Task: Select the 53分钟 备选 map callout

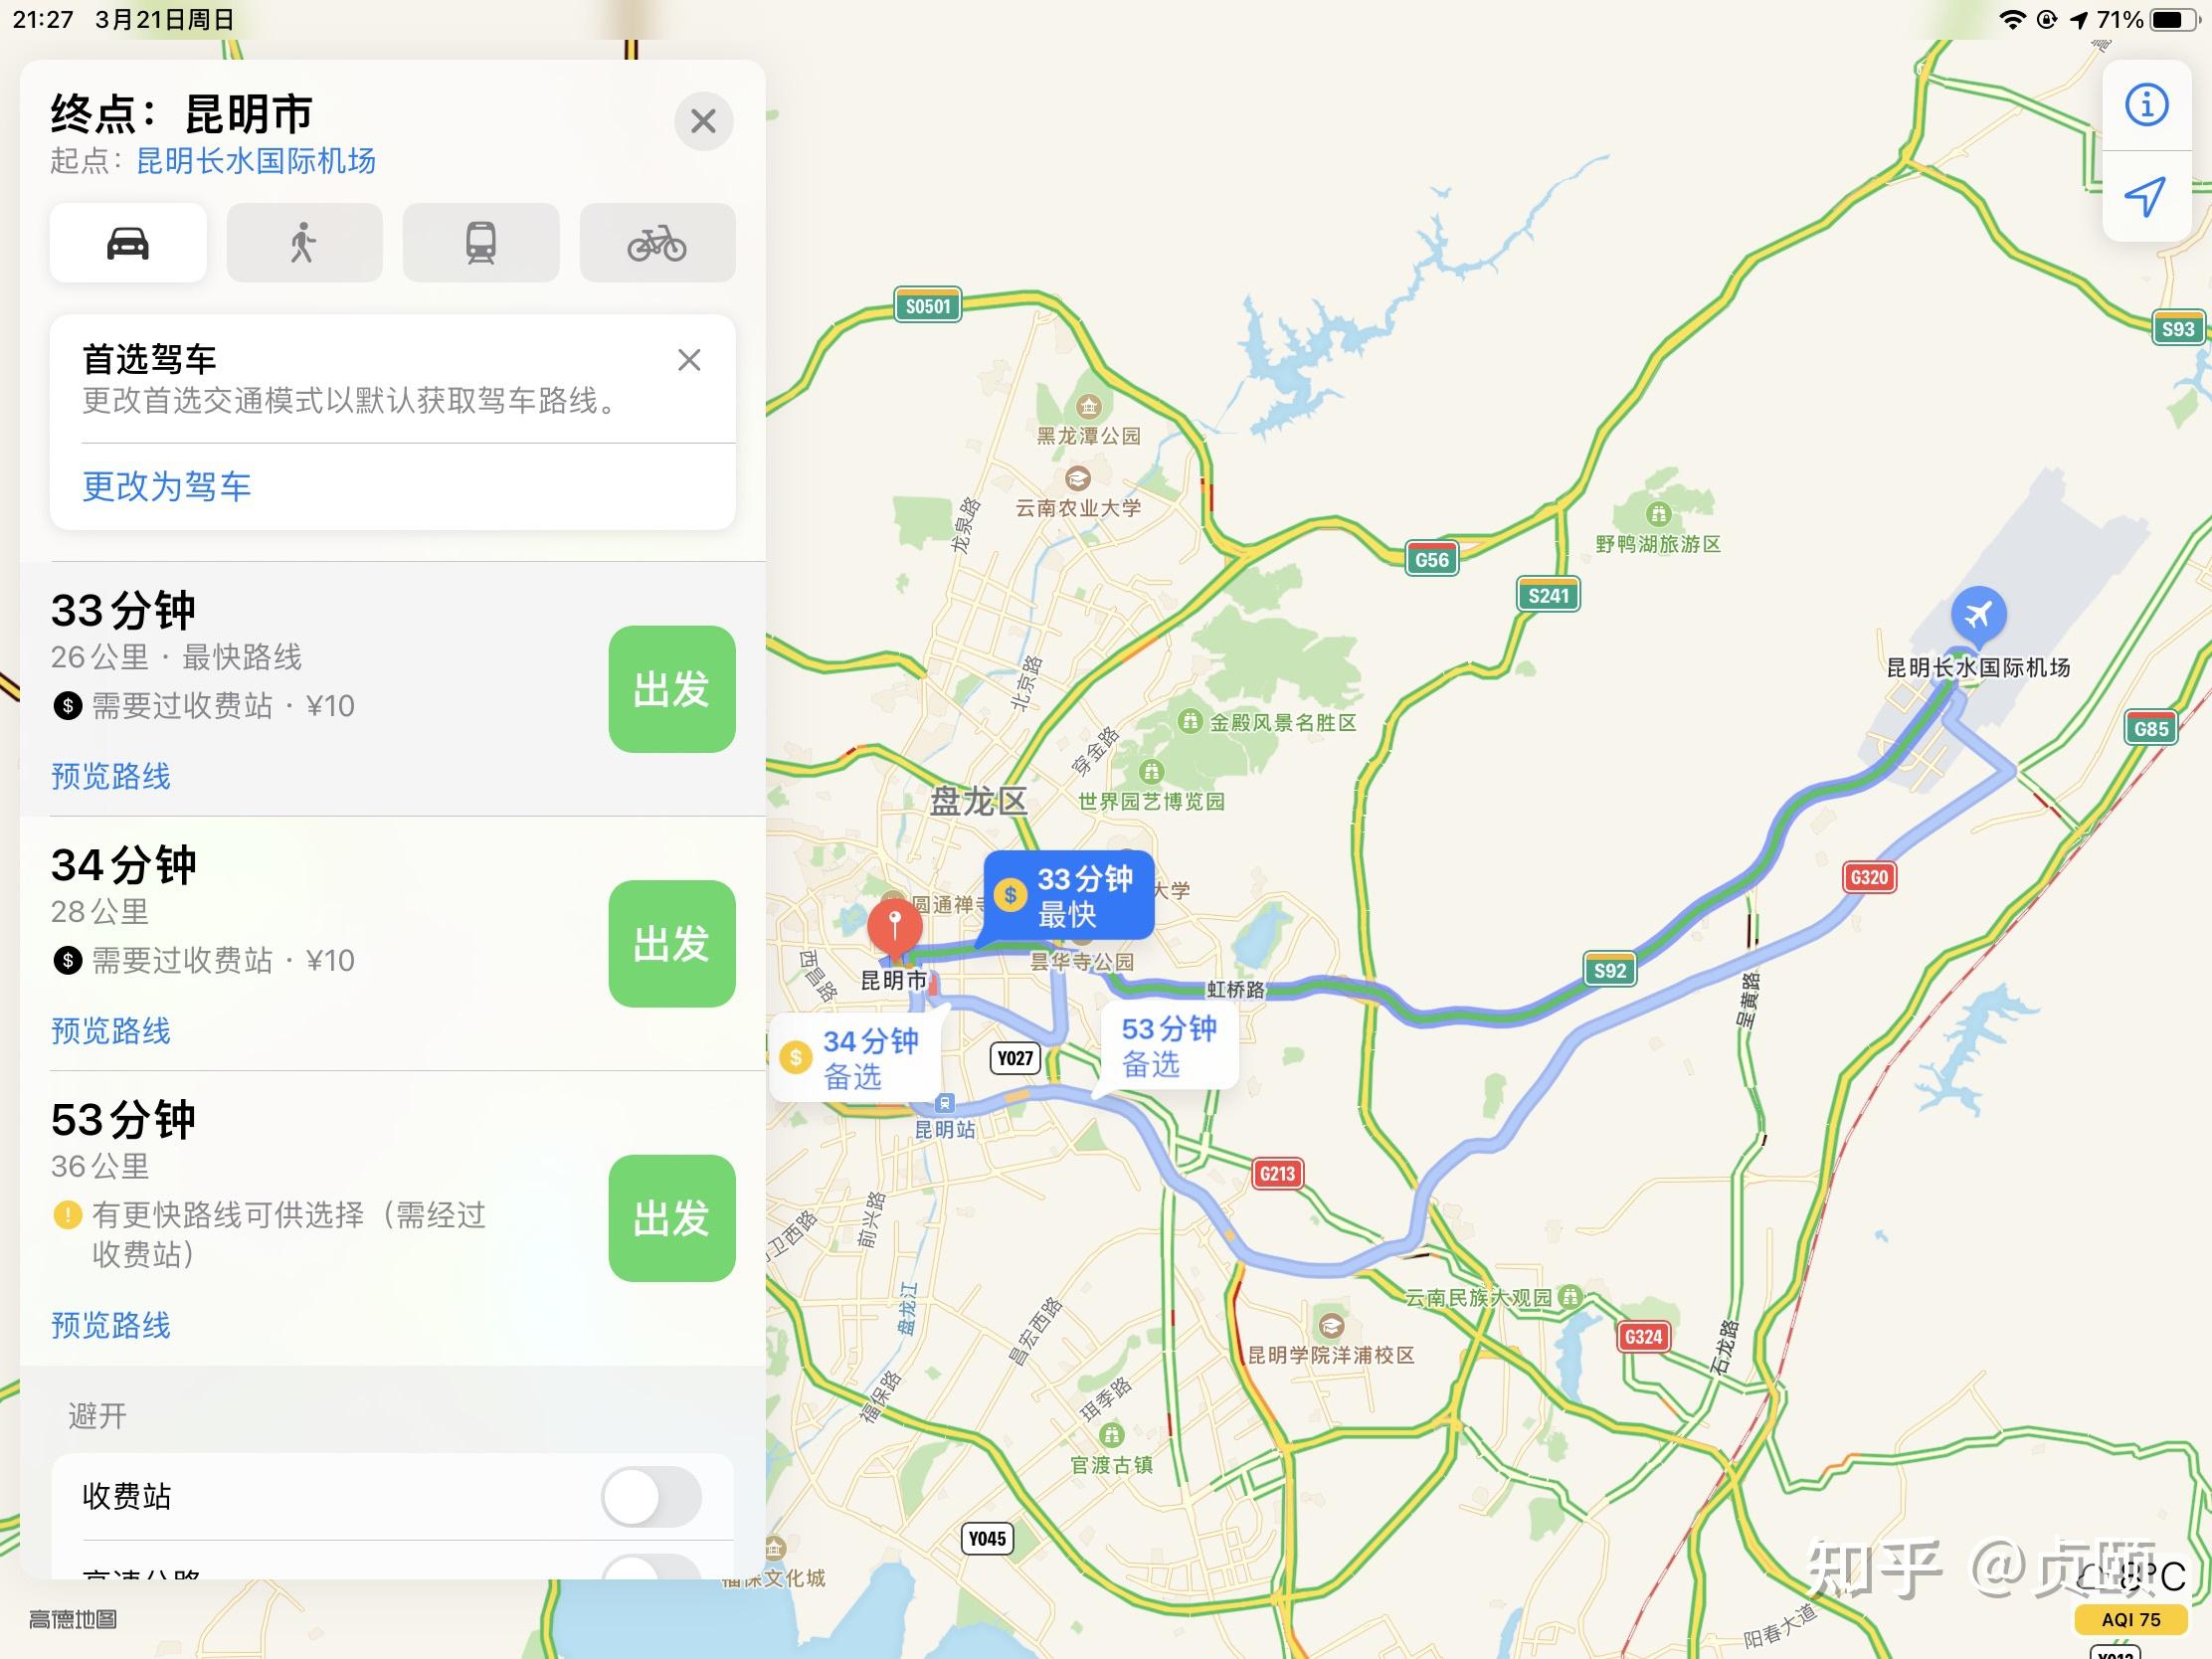Action: [1168, 1046]
